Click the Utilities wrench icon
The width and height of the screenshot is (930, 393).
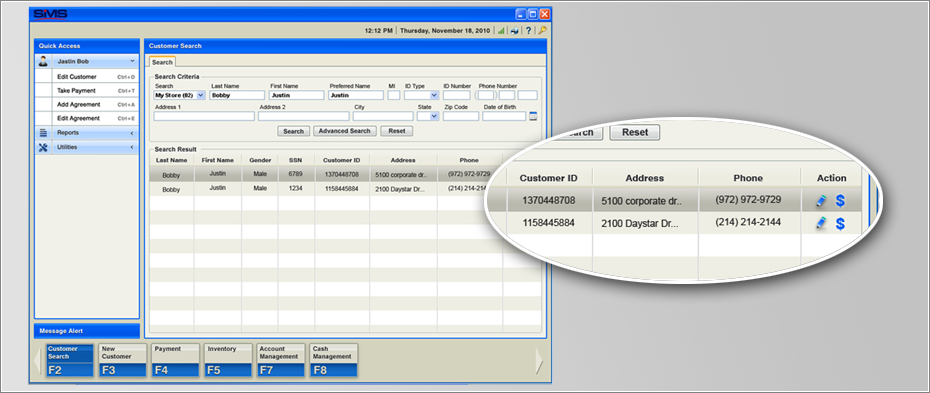(x=43, y=148)
